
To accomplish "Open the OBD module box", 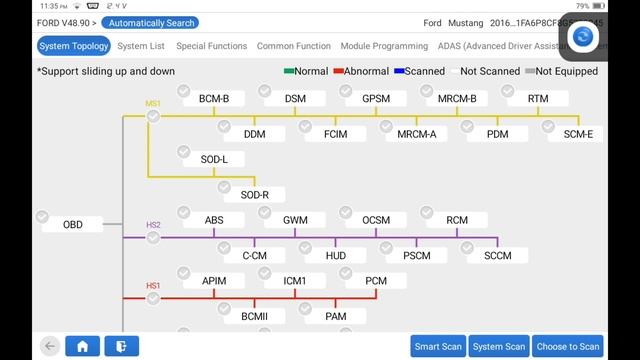I will pos(73,224).
